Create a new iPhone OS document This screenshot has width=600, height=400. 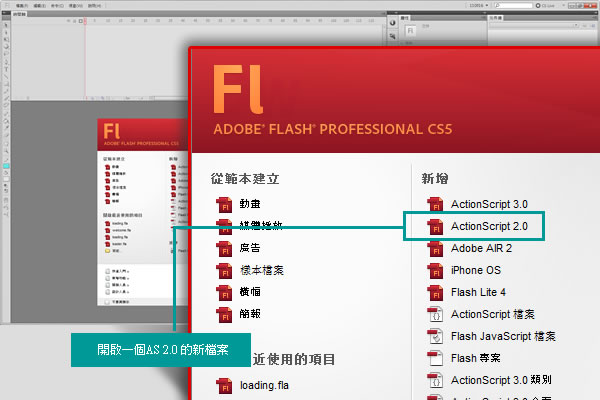coord(464,270)
